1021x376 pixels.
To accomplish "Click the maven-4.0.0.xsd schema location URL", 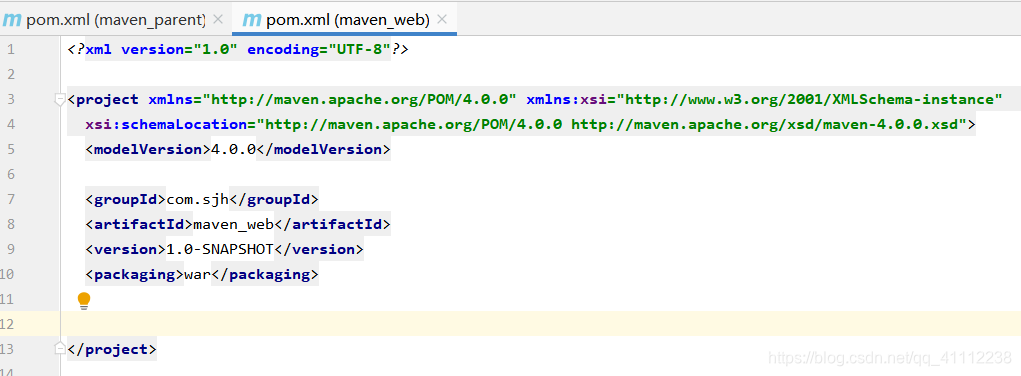I will pos(765,124).
